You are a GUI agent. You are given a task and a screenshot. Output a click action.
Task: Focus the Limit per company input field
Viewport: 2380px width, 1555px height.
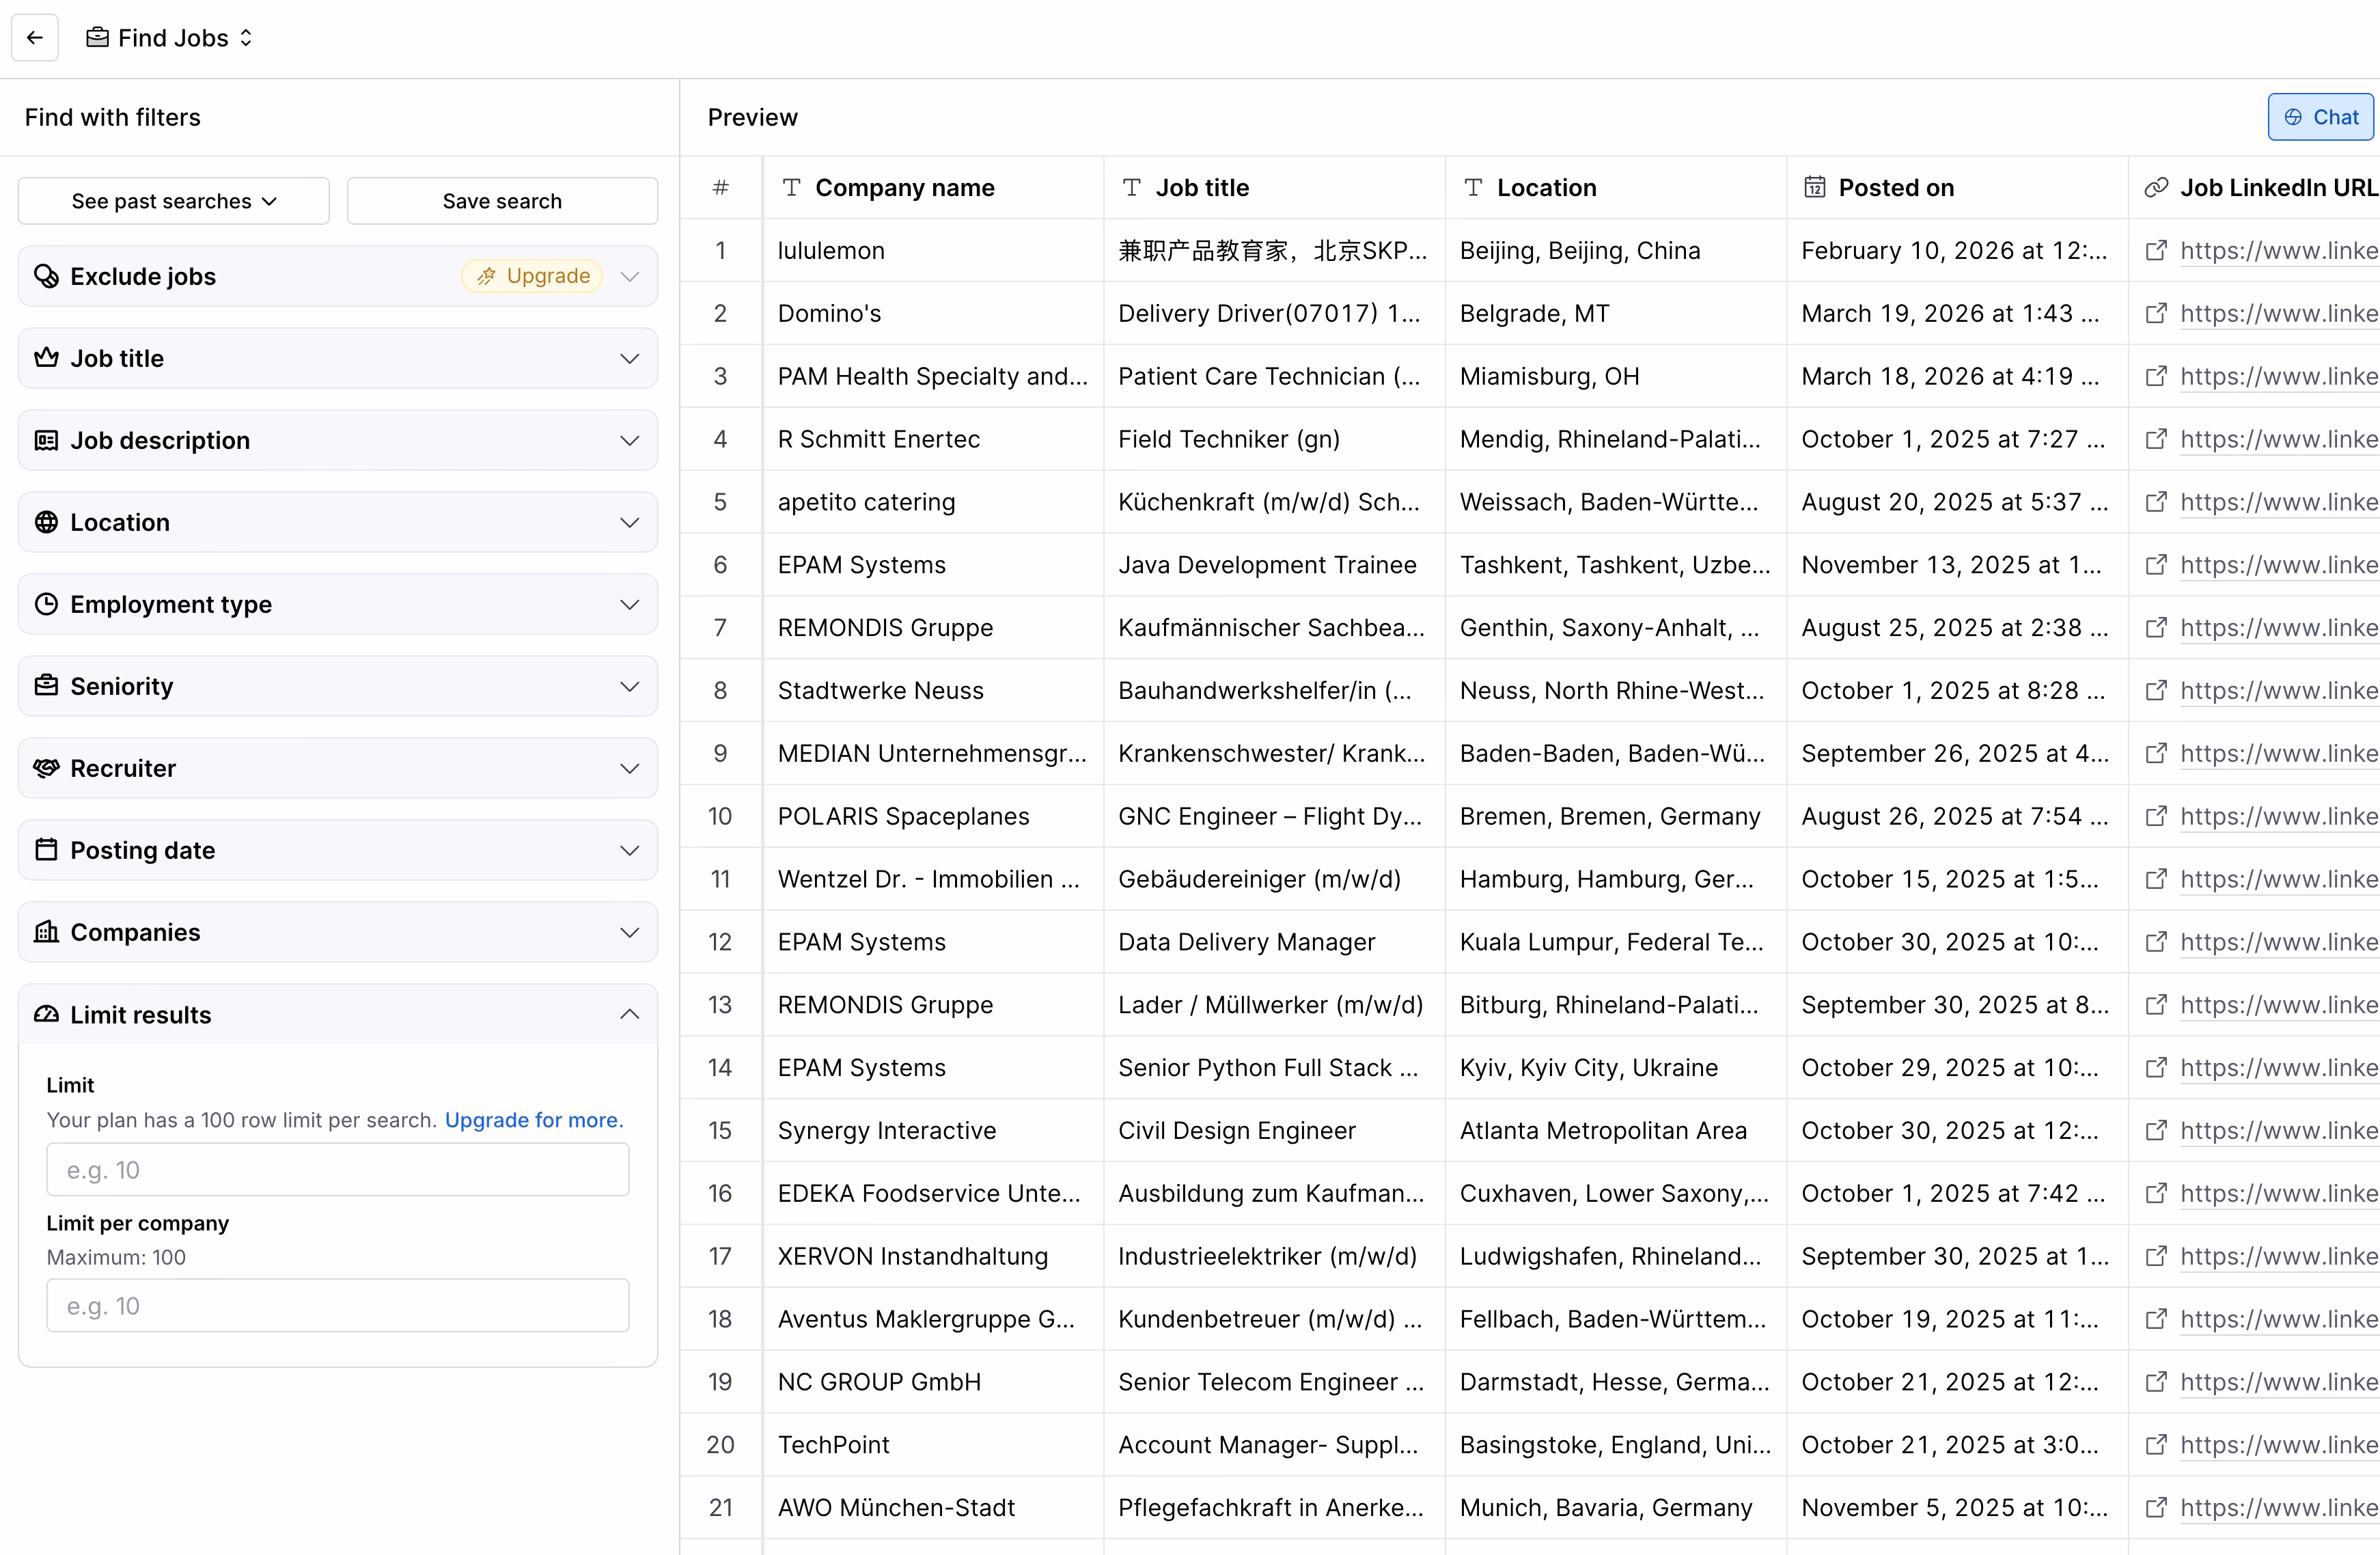pos(338,1305)
